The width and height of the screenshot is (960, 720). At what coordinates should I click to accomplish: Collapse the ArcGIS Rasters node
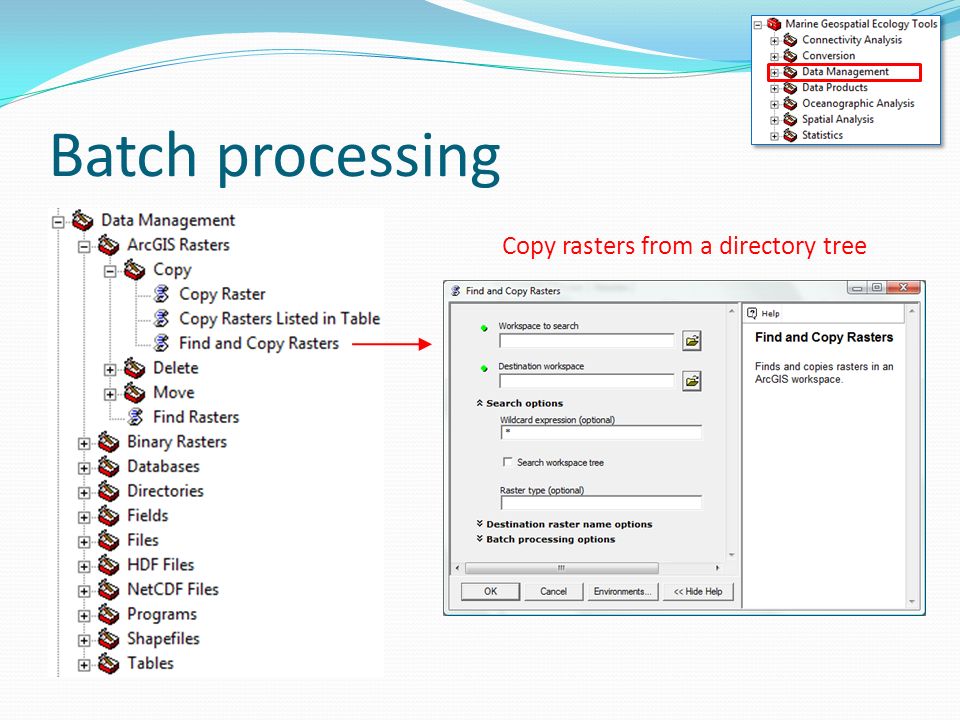pos(84,247)
